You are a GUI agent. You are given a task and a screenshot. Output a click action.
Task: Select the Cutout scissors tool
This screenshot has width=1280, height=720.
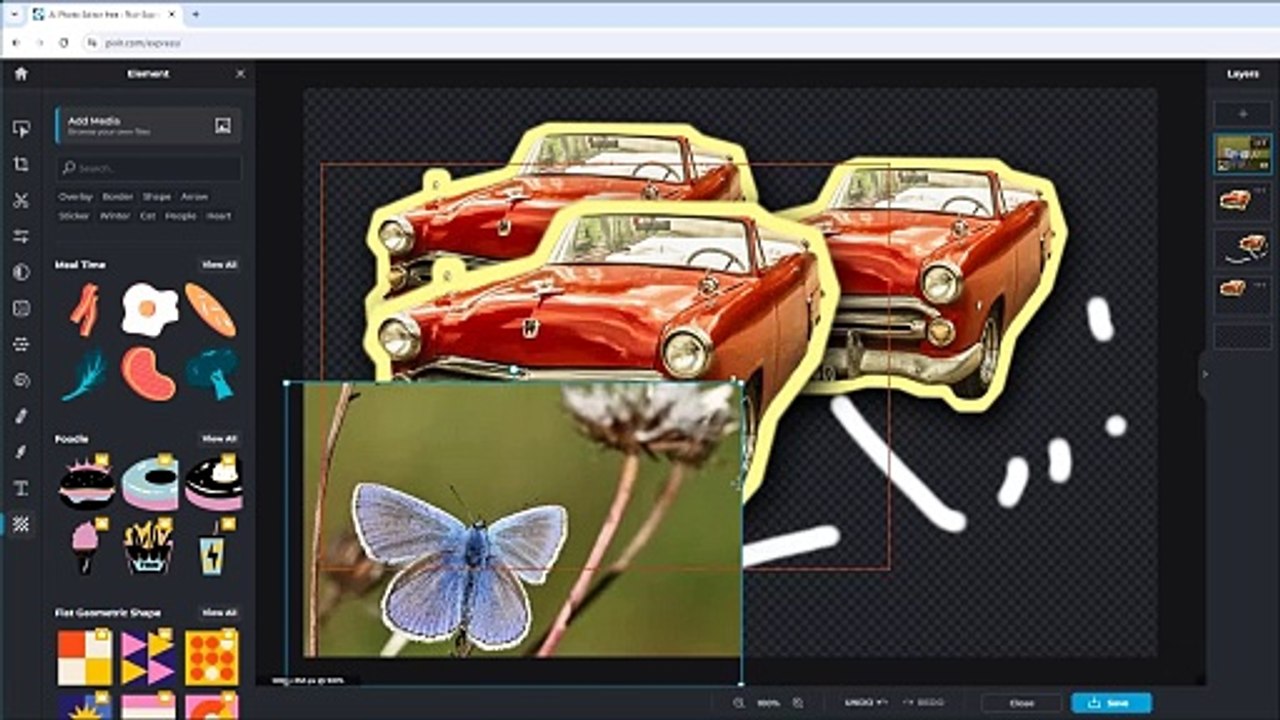point(21,200)
